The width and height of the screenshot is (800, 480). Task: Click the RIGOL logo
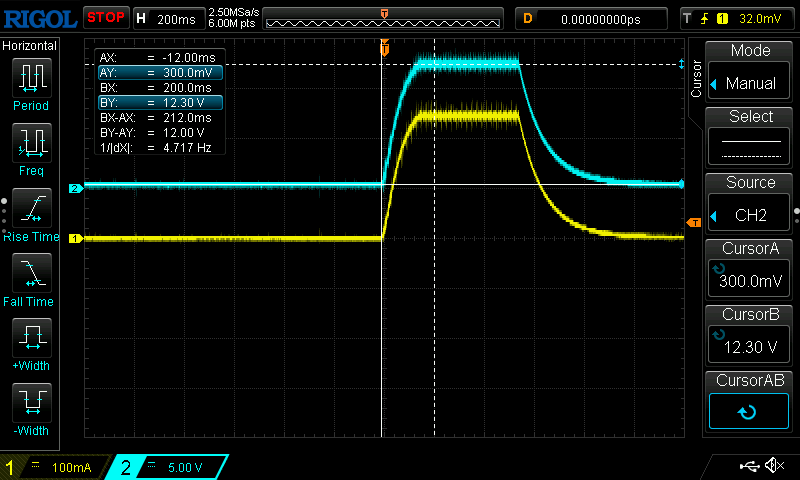(x=40, y=19)
